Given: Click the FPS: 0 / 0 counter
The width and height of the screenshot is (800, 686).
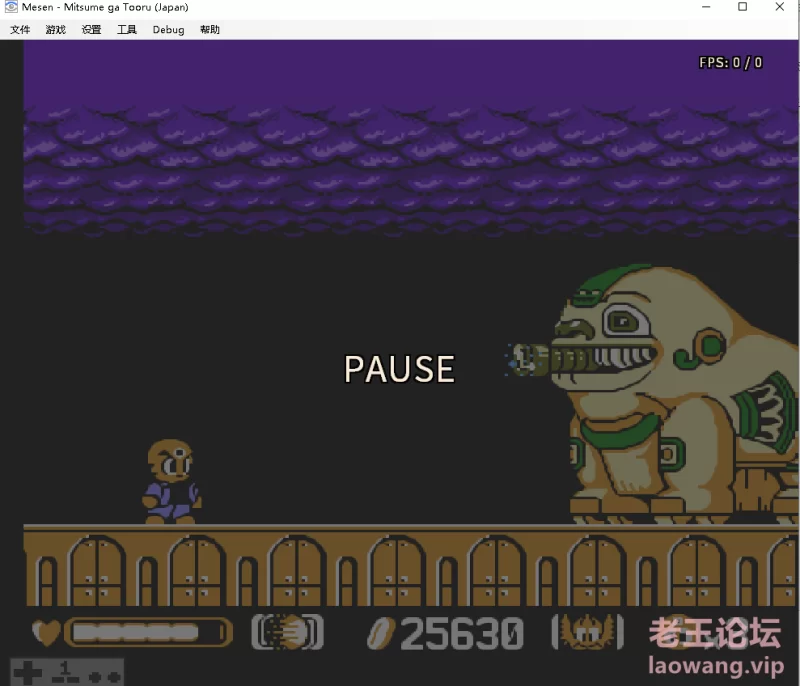Looking at the screenshot, I should pyautogui.click(x=731, y=62).
